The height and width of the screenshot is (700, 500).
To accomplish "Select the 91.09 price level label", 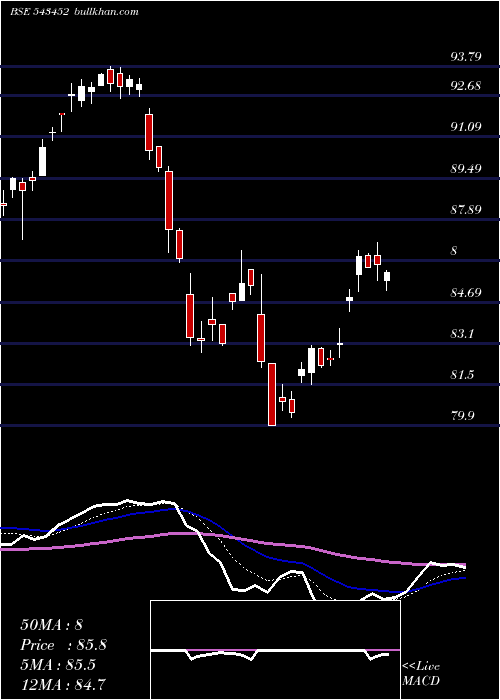I will [x=466, y=127].
